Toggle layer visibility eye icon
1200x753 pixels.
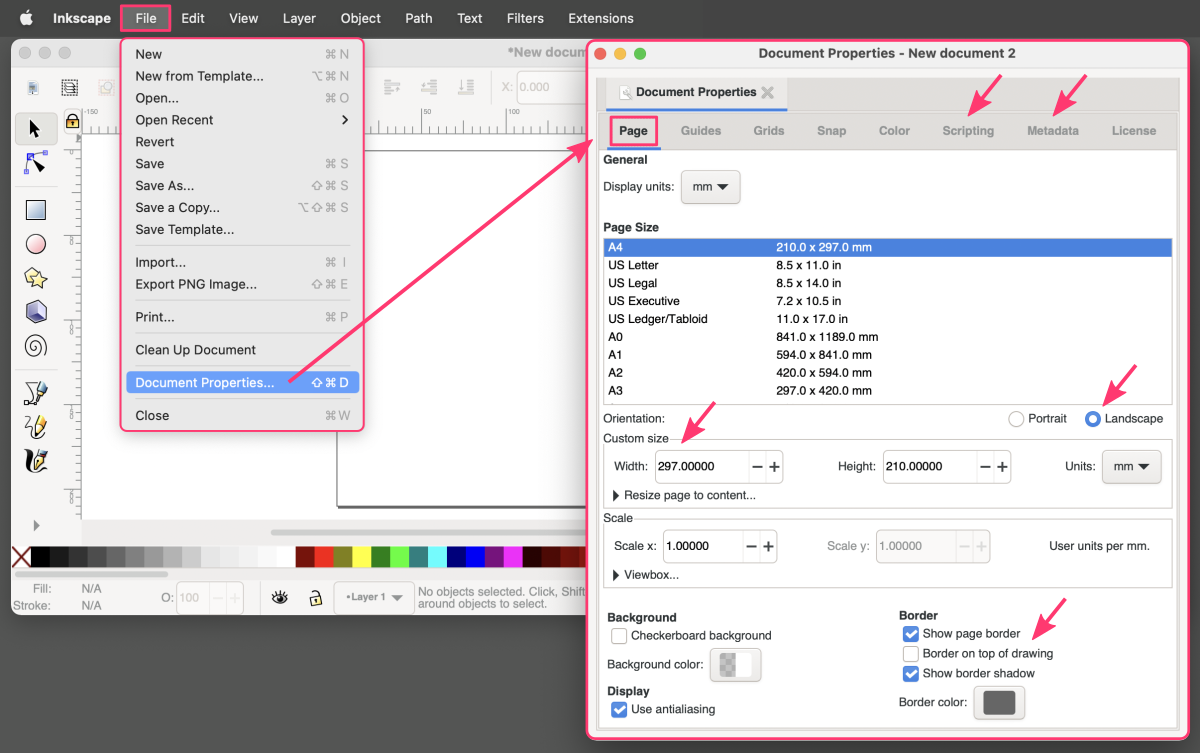click(280, 598)
